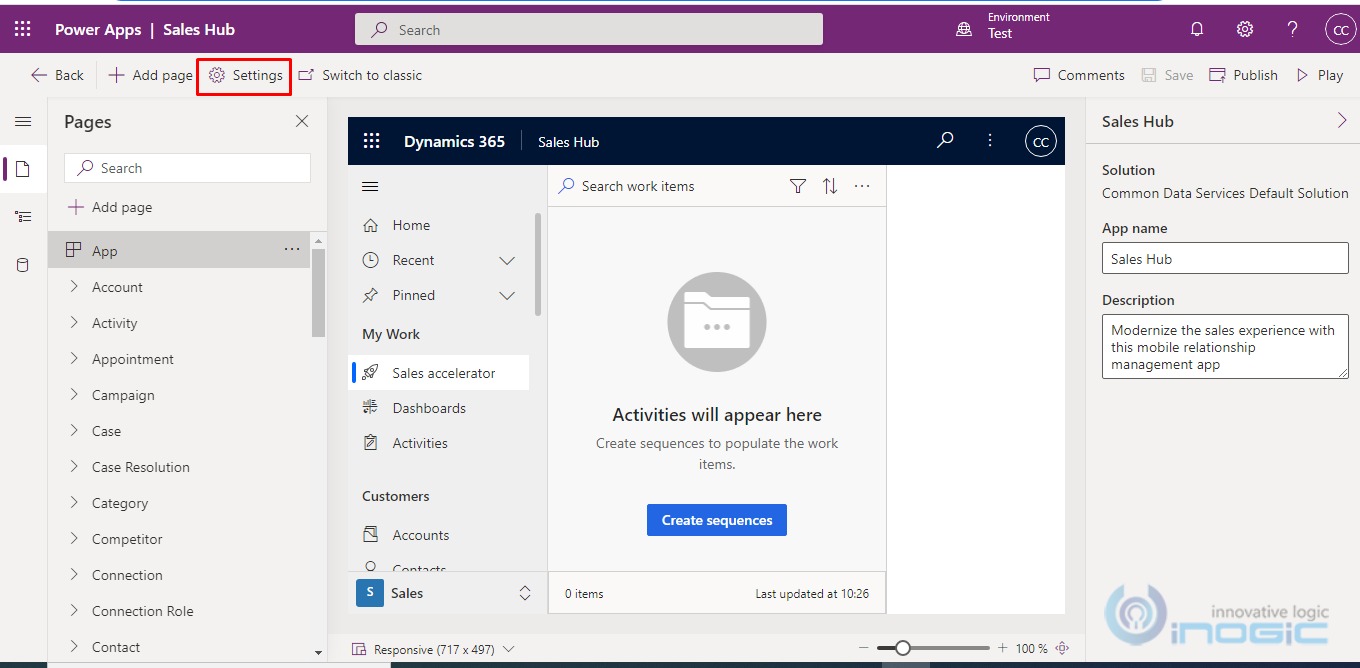The image size is (1360, 668).
Task: Play the app preview
Action: click(x=1319, y=75)
